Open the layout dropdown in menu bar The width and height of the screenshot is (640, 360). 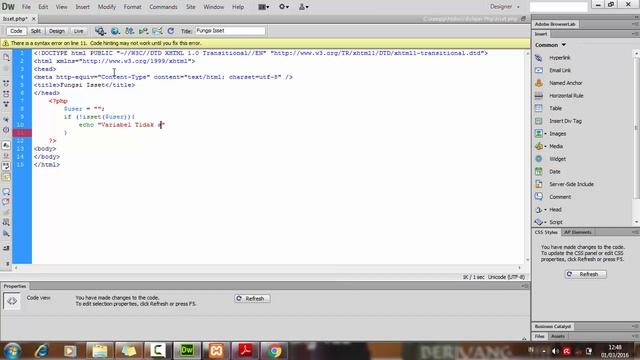[264, 7]
